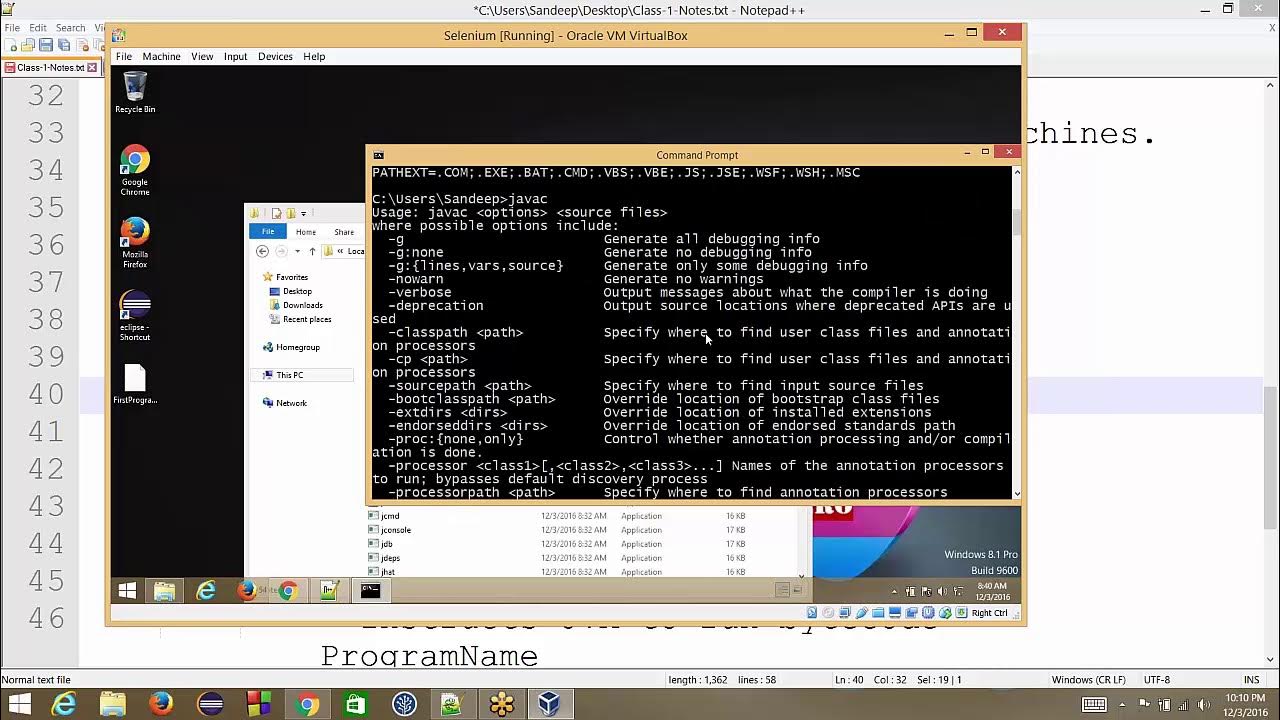Open the FirstProgram file on the VM desktop
This screenshot has height=720, width=1280.
135,385
